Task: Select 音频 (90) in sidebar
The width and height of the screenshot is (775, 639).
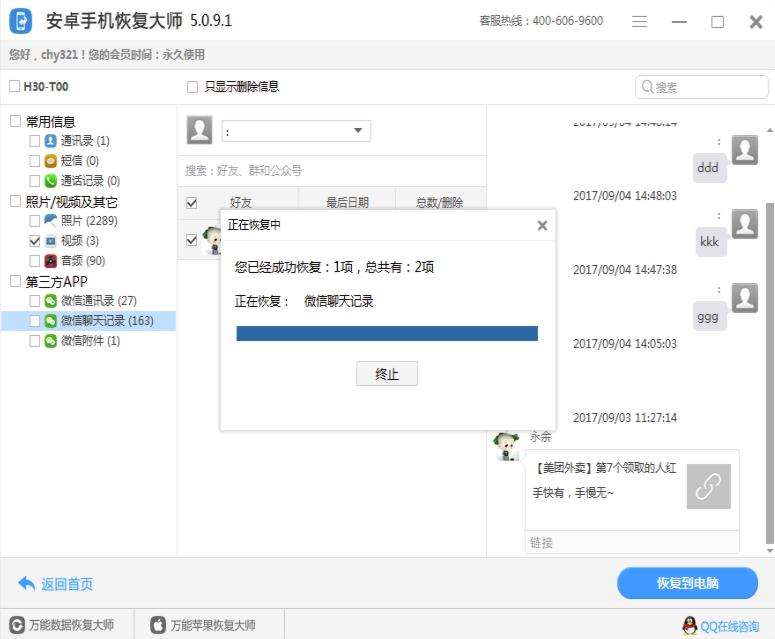Action: click(x=83, y=260)
